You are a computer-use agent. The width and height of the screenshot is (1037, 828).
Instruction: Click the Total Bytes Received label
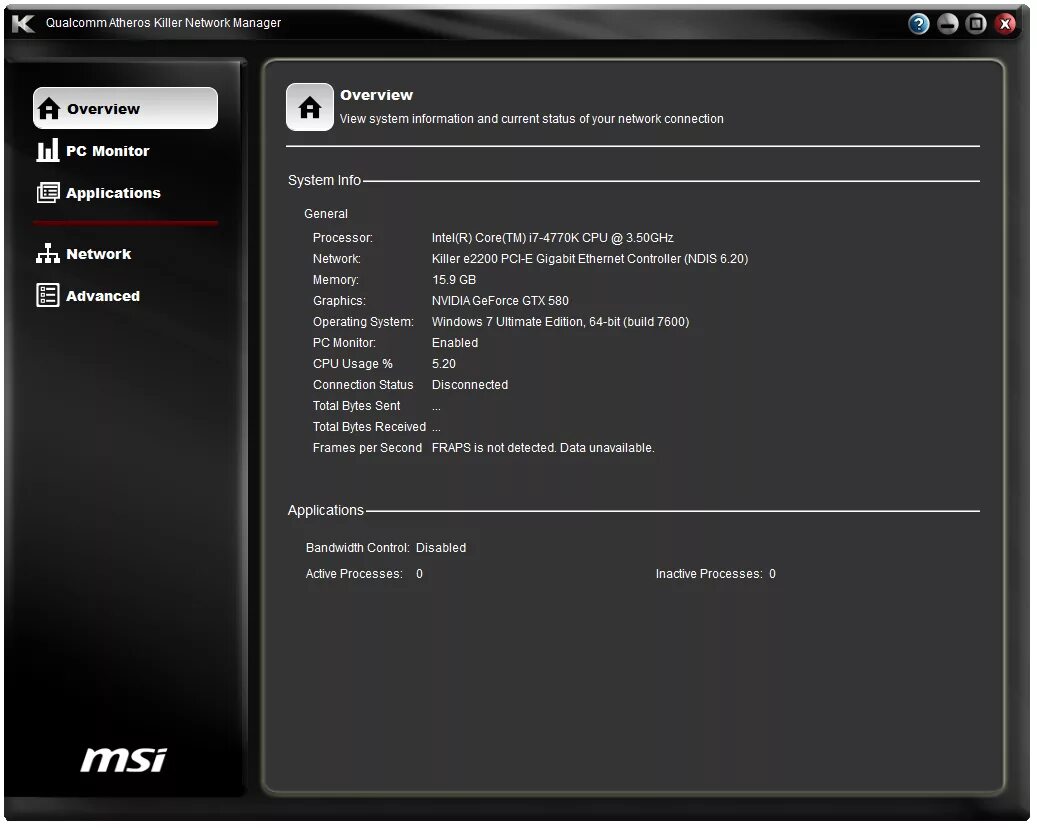[x=369, y=427]
